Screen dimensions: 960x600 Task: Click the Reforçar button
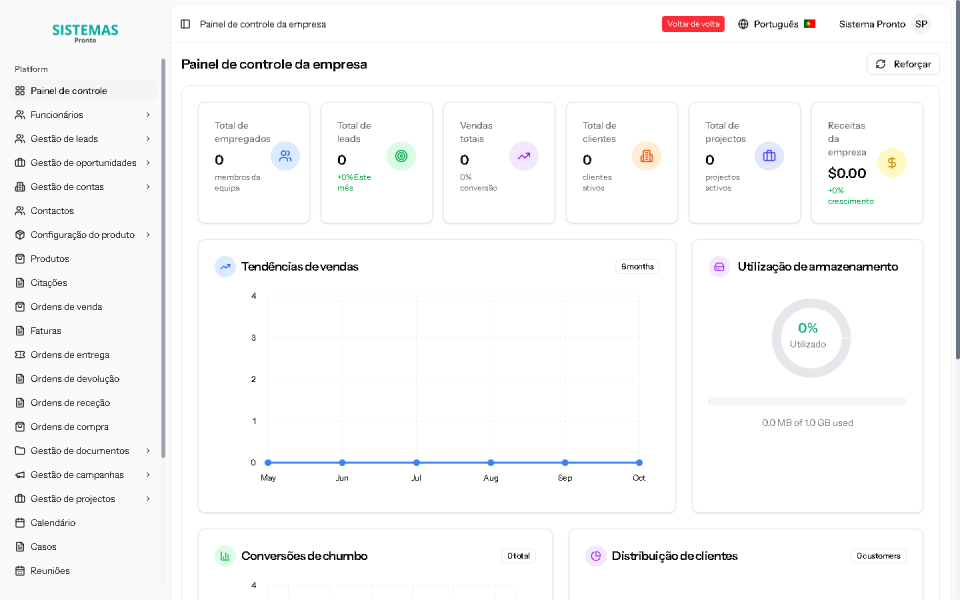click(x=902, y=63)
